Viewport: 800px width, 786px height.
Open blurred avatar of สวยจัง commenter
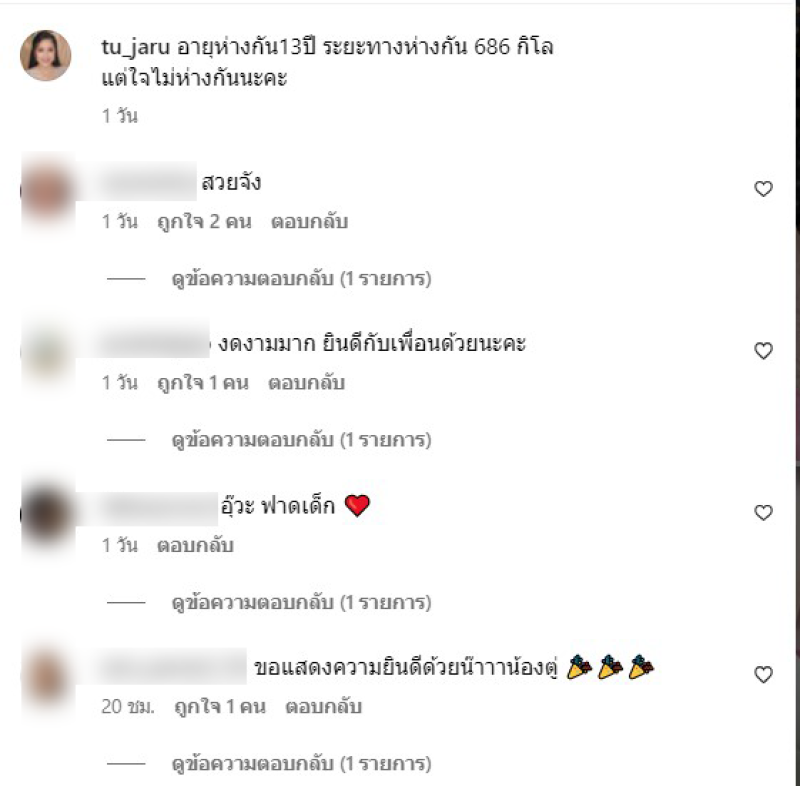47,192
